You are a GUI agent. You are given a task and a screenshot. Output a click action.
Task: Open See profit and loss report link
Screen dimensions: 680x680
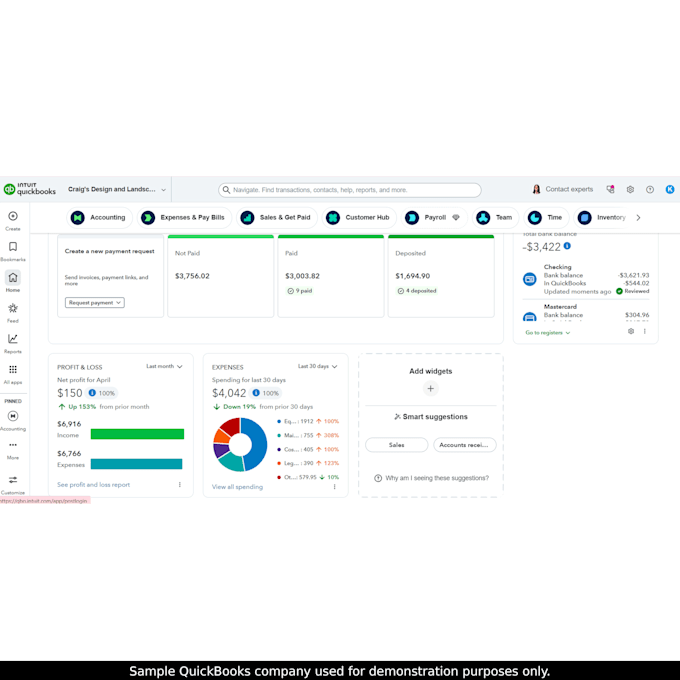point(93,484)
